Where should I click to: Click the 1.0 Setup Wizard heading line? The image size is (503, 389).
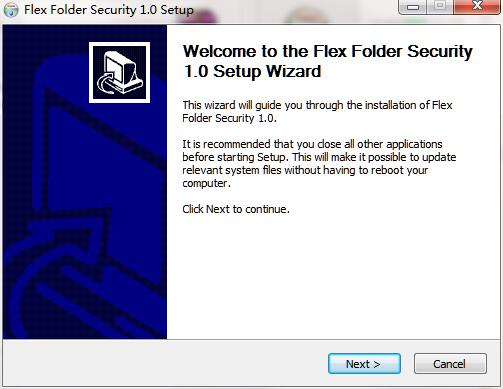252,71
